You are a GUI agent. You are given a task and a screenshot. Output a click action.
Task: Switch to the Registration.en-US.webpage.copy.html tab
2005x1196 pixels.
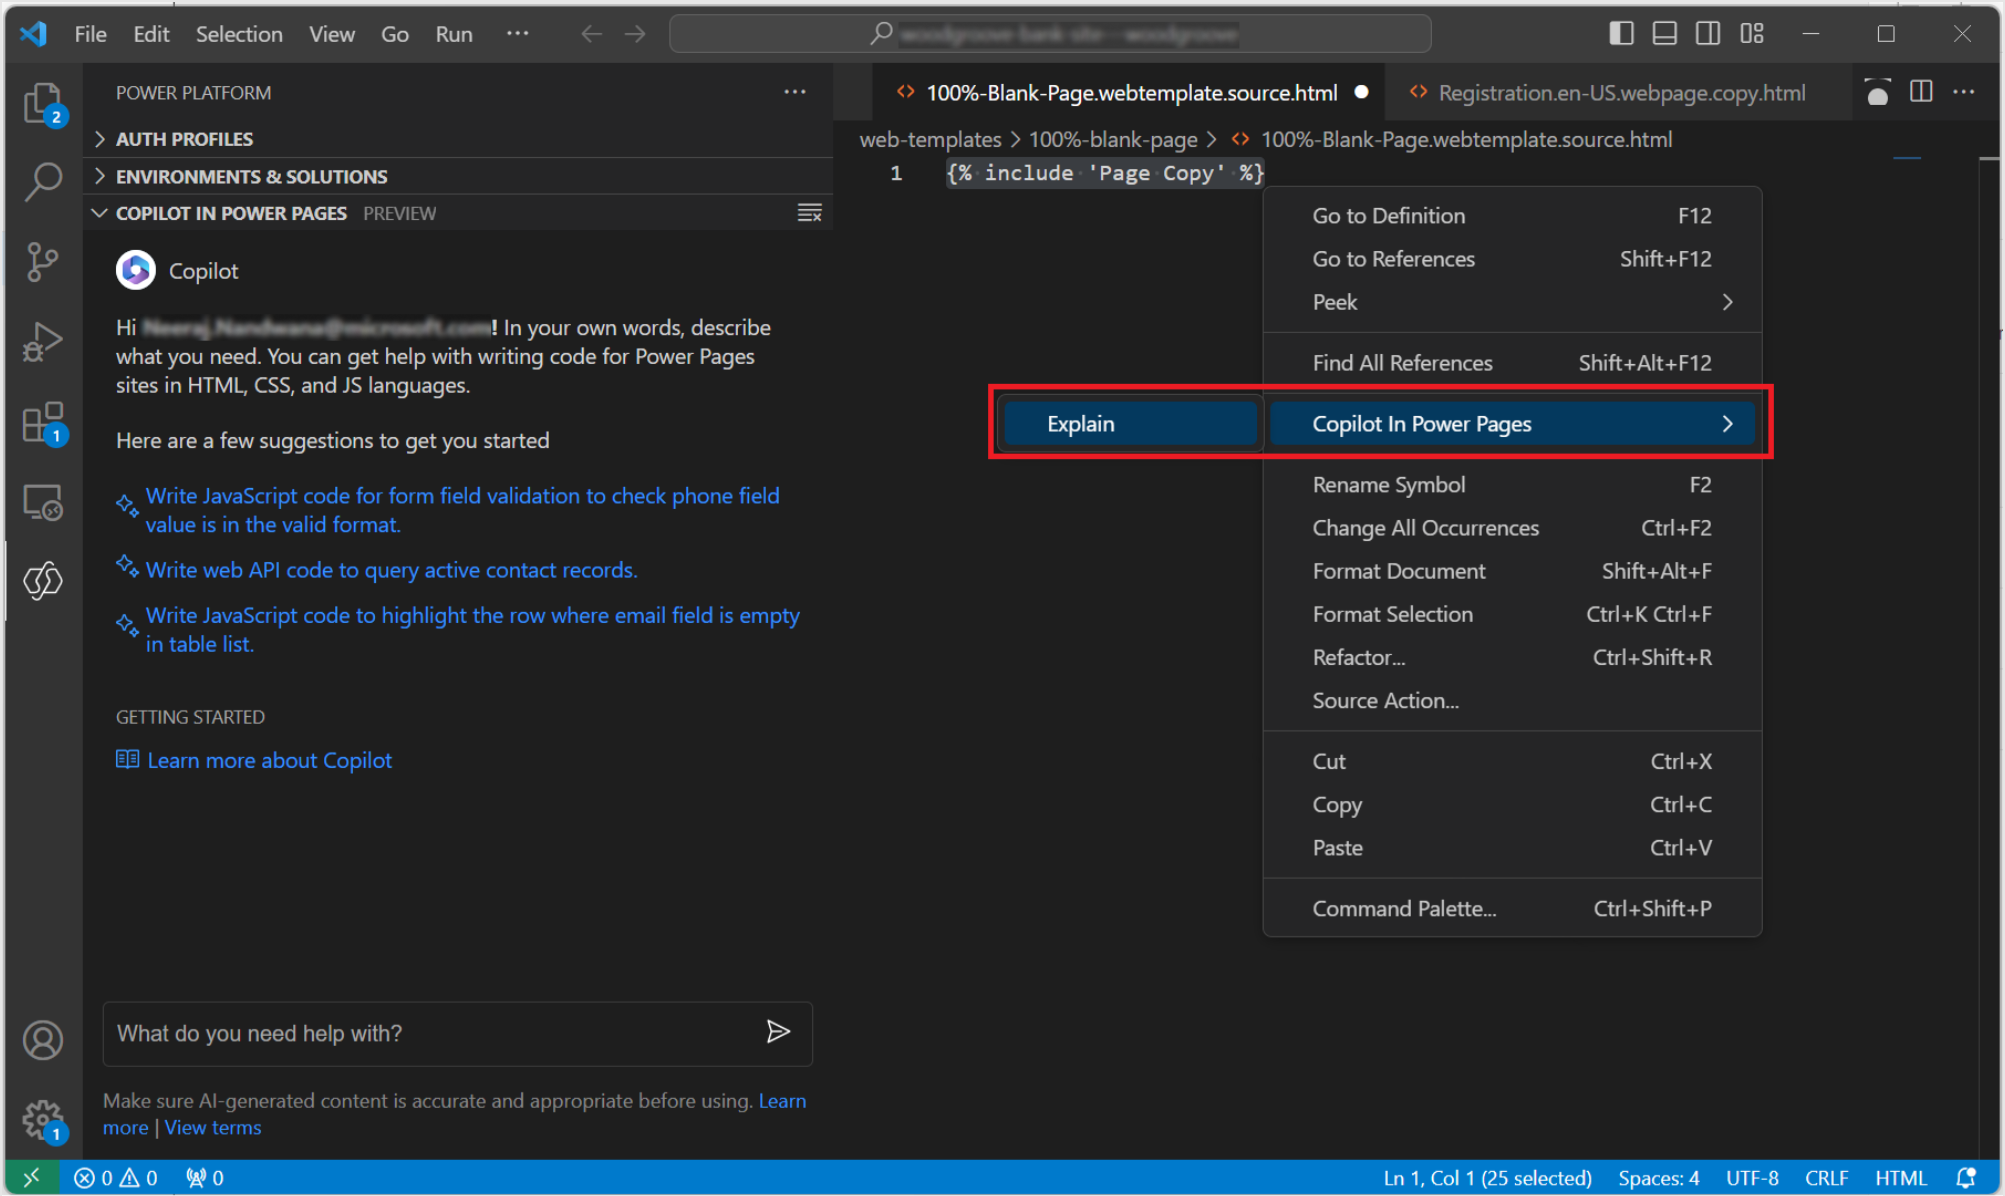1621,92
